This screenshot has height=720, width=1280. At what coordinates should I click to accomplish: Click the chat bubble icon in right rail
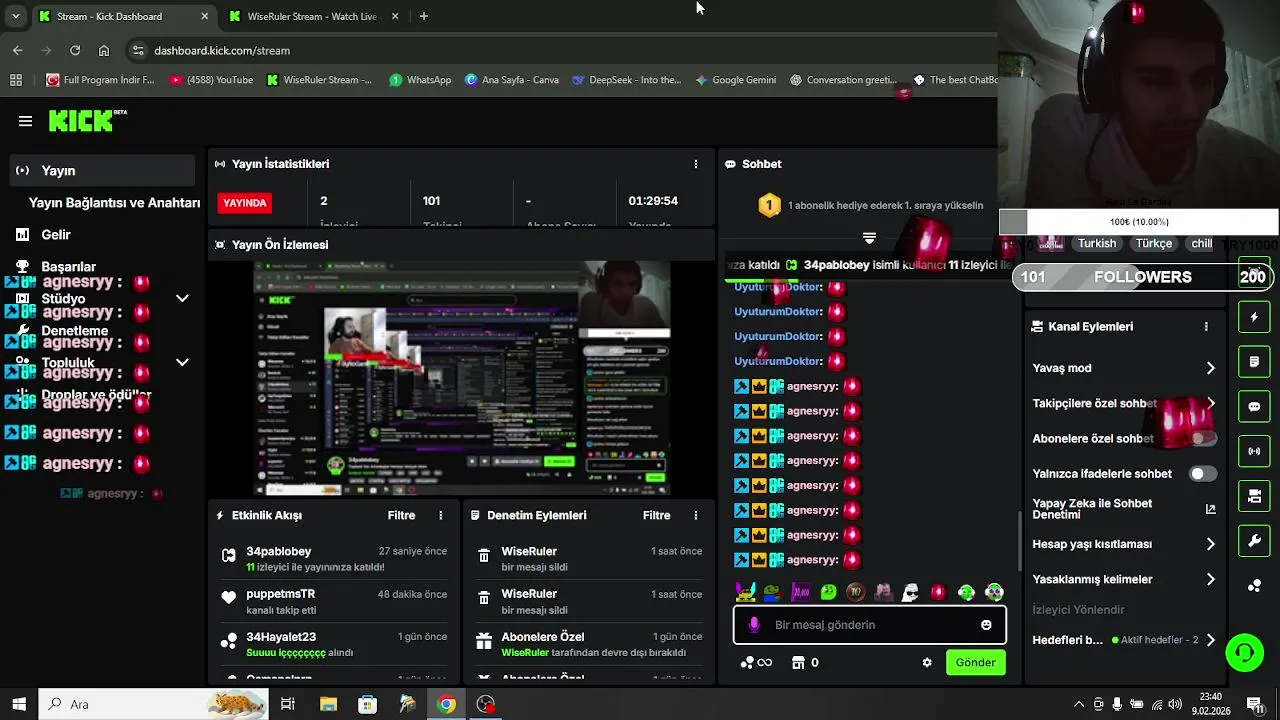pos(1254,407)
